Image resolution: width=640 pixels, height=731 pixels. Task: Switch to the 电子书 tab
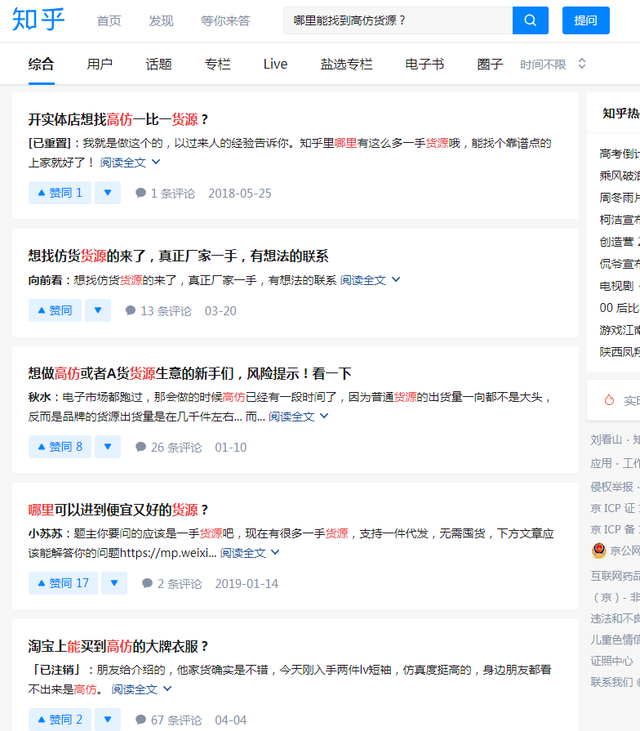tap(425, 64)
